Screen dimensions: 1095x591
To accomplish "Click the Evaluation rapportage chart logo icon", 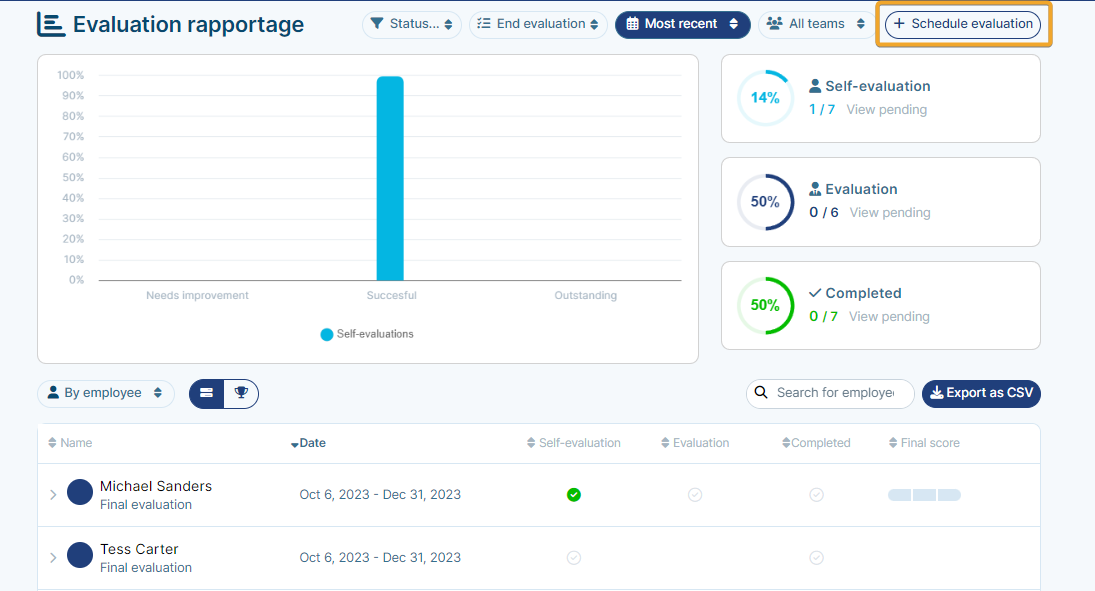I will click(x=51, y=24).
